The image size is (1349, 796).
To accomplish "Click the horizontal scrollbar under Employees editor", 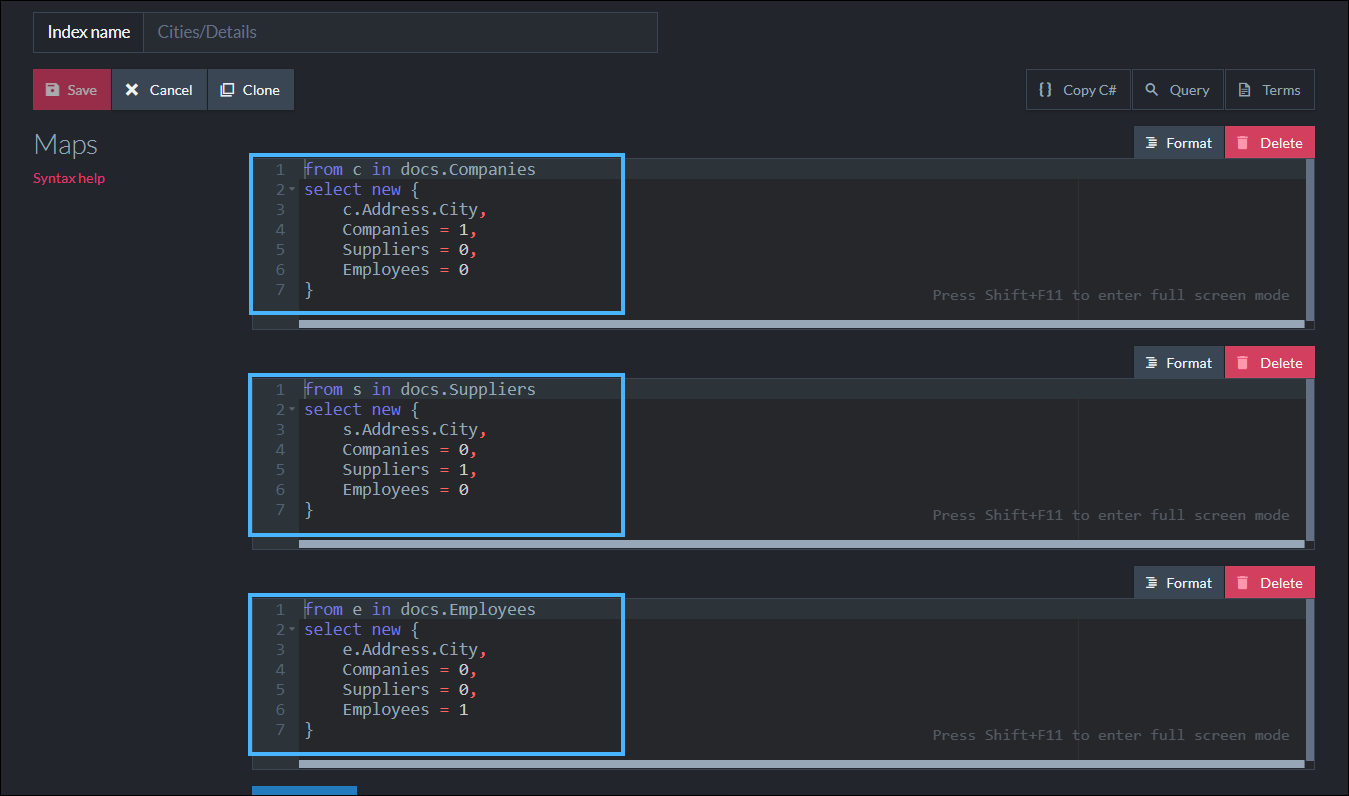I will (801, 764).
